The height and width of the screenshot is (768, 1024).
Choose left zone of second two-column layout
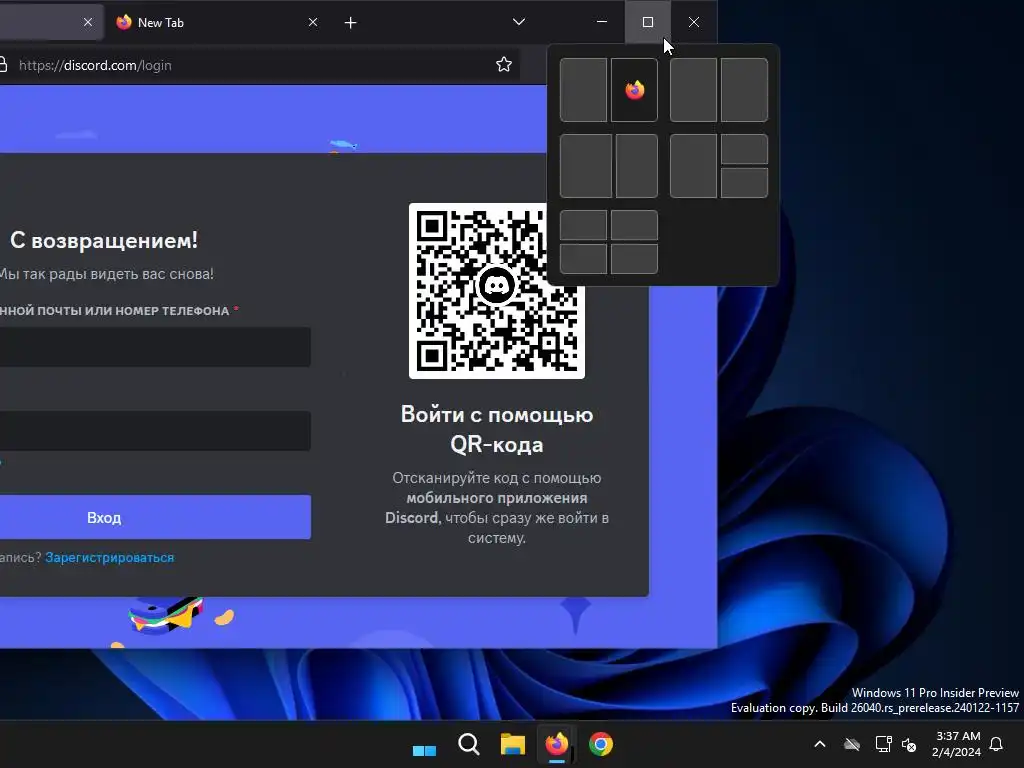pos(693,89)
